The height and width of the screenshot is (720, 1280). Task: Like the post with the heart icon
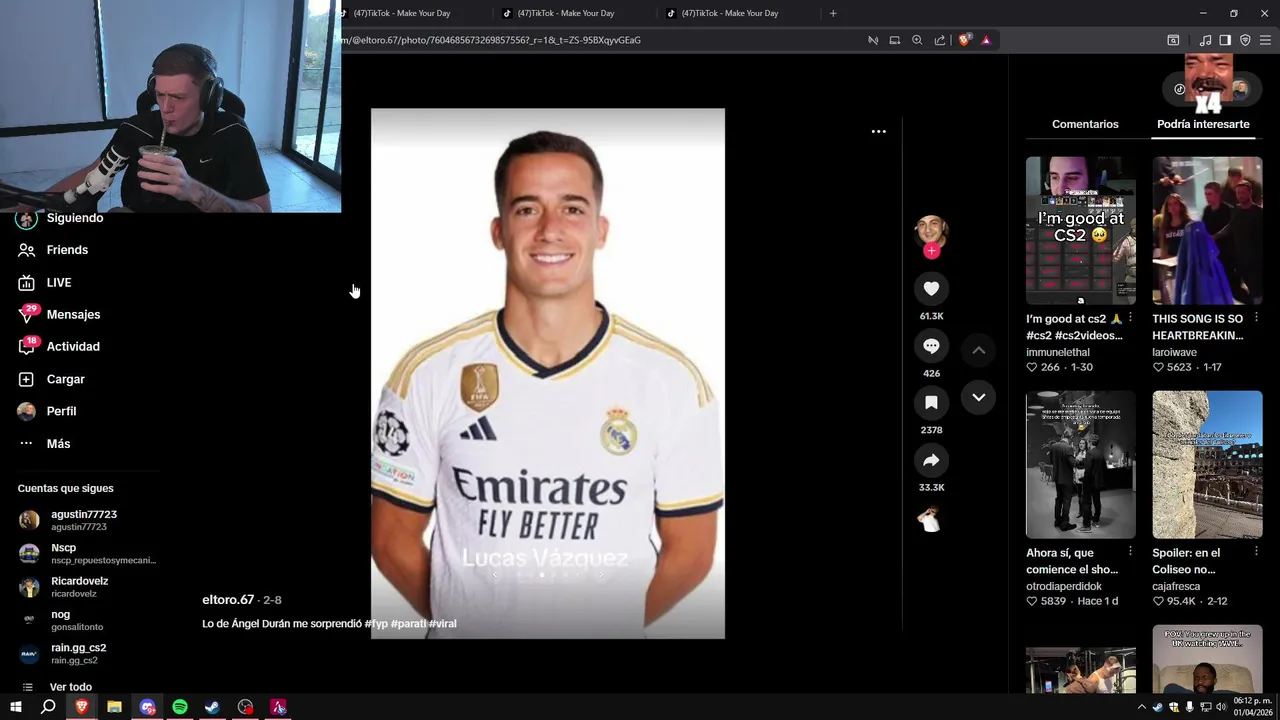coord(931,288)
